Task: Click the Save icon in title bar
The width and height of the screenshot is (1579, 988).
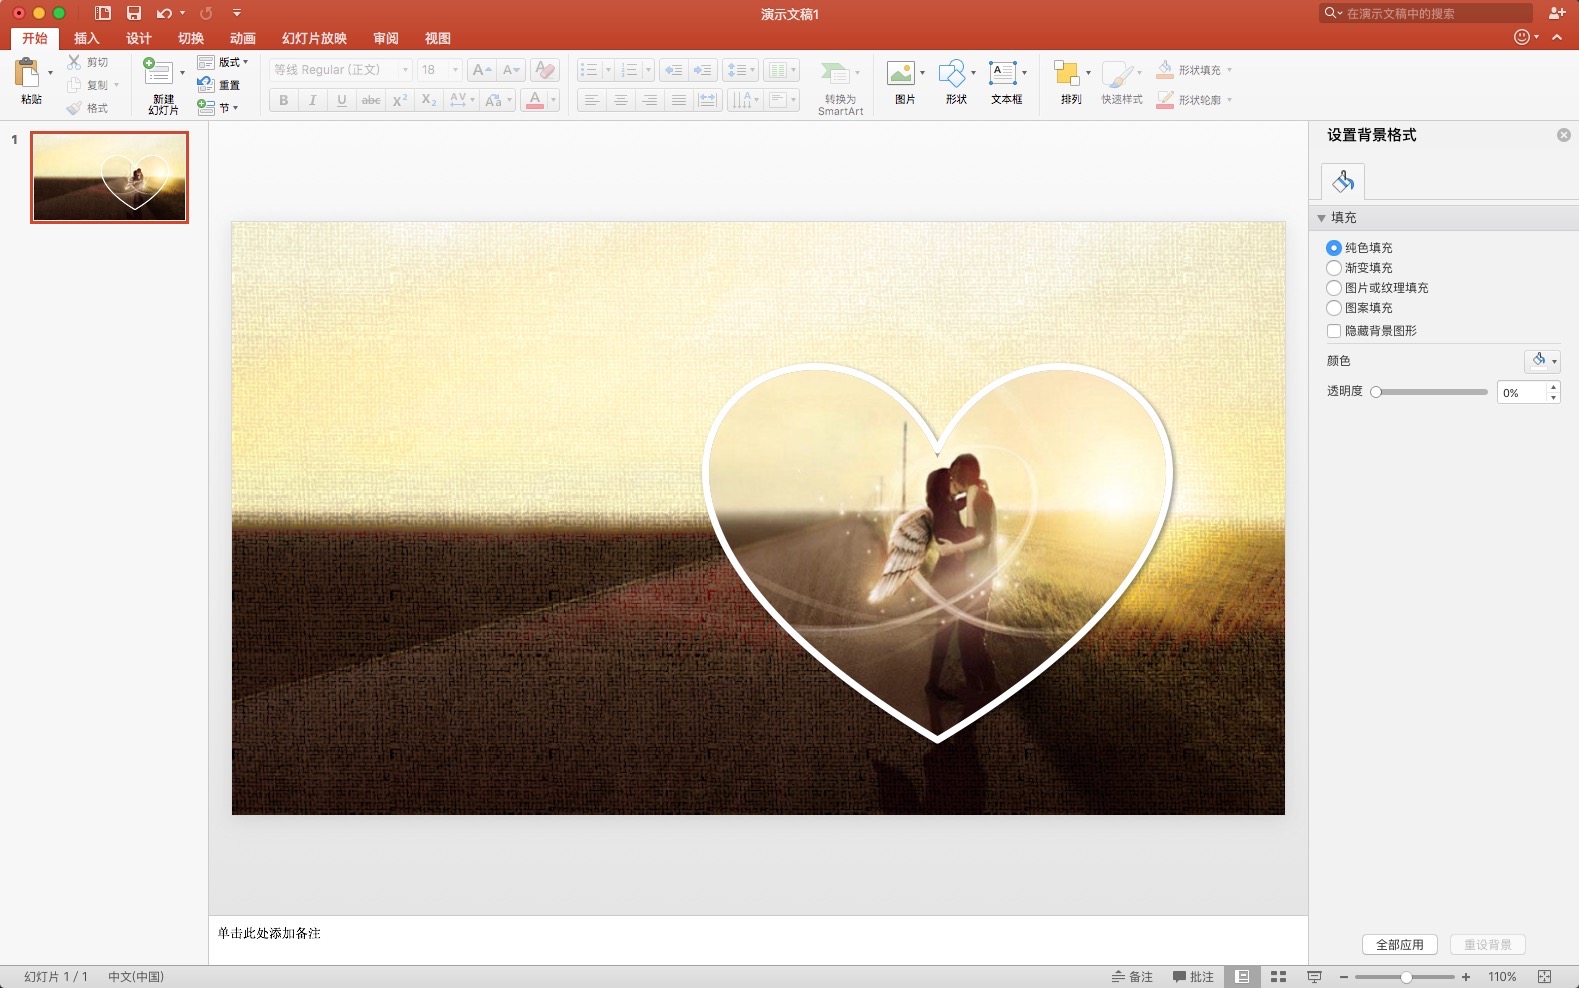Action: pos(134,13)
